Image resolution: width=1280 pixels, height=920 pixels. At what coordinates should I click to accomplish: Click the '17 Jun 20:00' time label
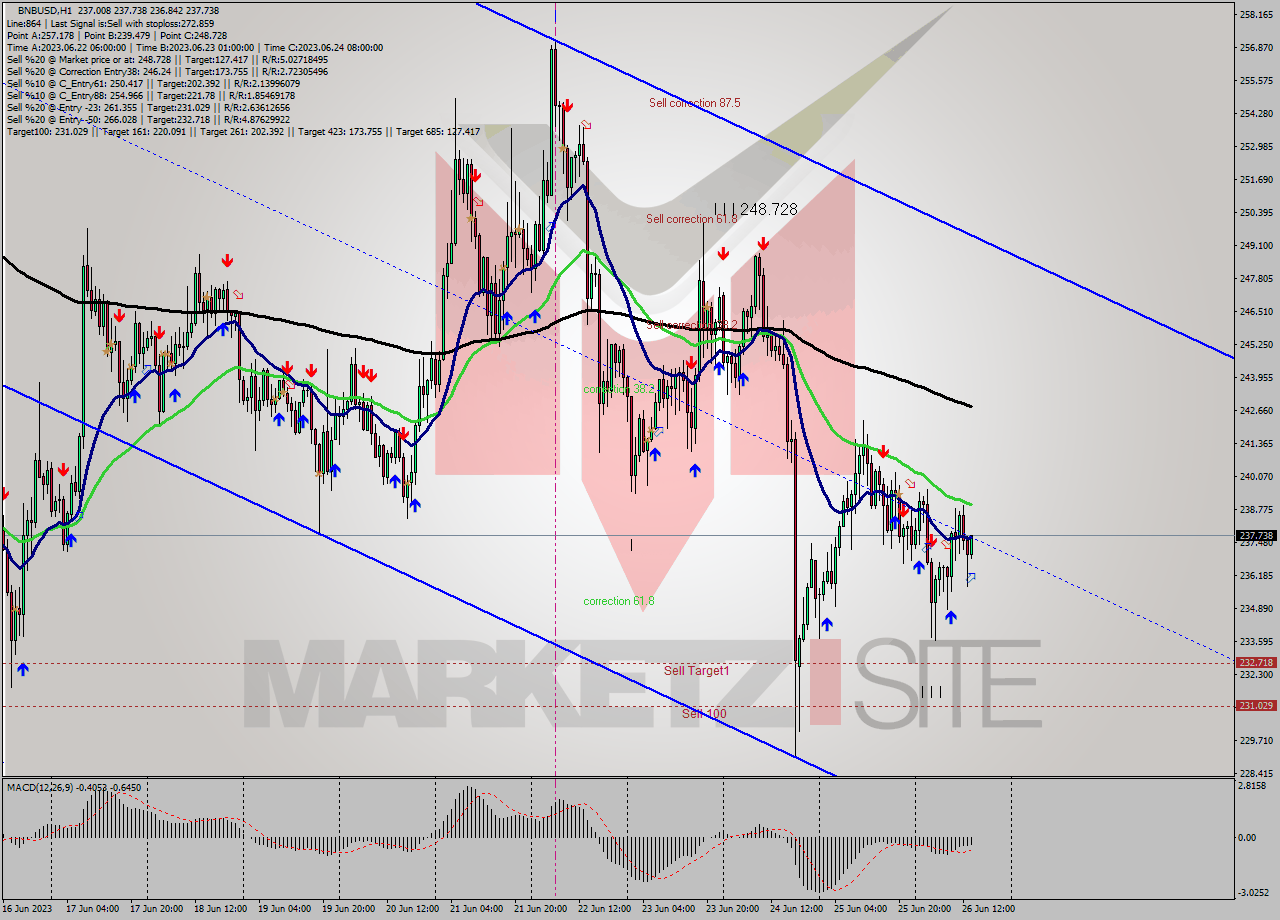156,909
